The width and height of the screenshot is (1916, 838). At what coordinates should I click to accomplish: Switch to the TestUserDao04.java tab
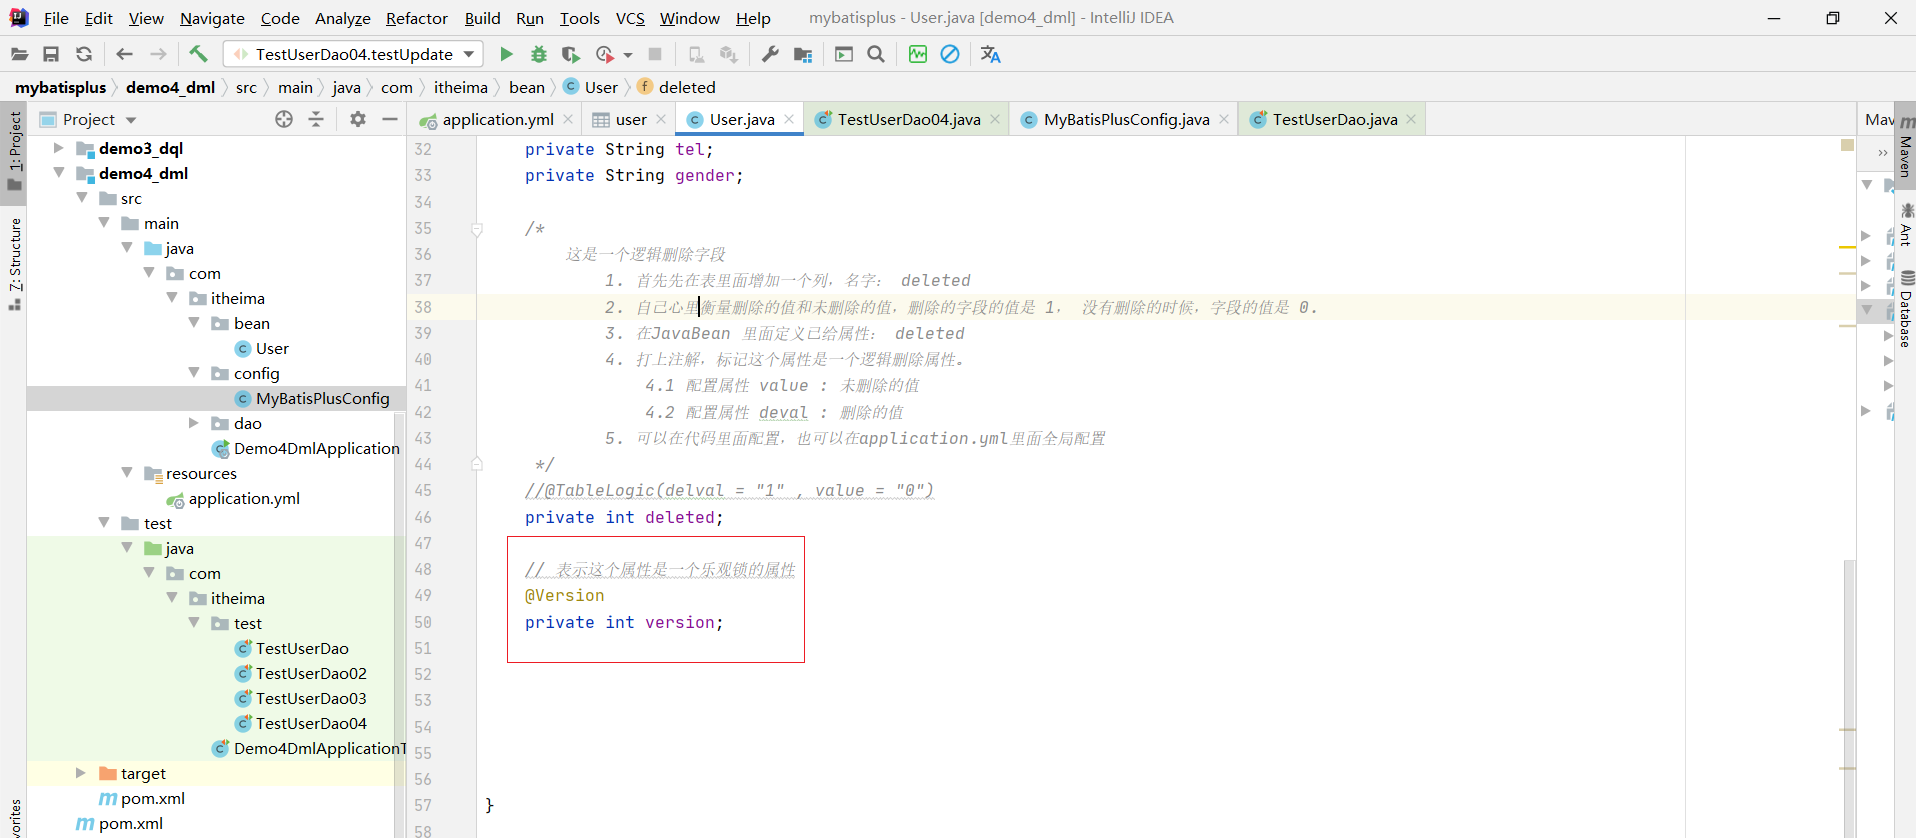[908, 119]
